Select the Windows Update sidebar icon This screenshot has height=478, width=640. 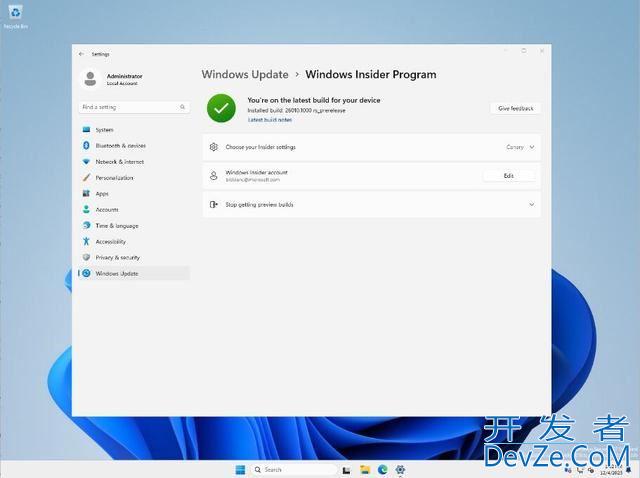point(86,273)
